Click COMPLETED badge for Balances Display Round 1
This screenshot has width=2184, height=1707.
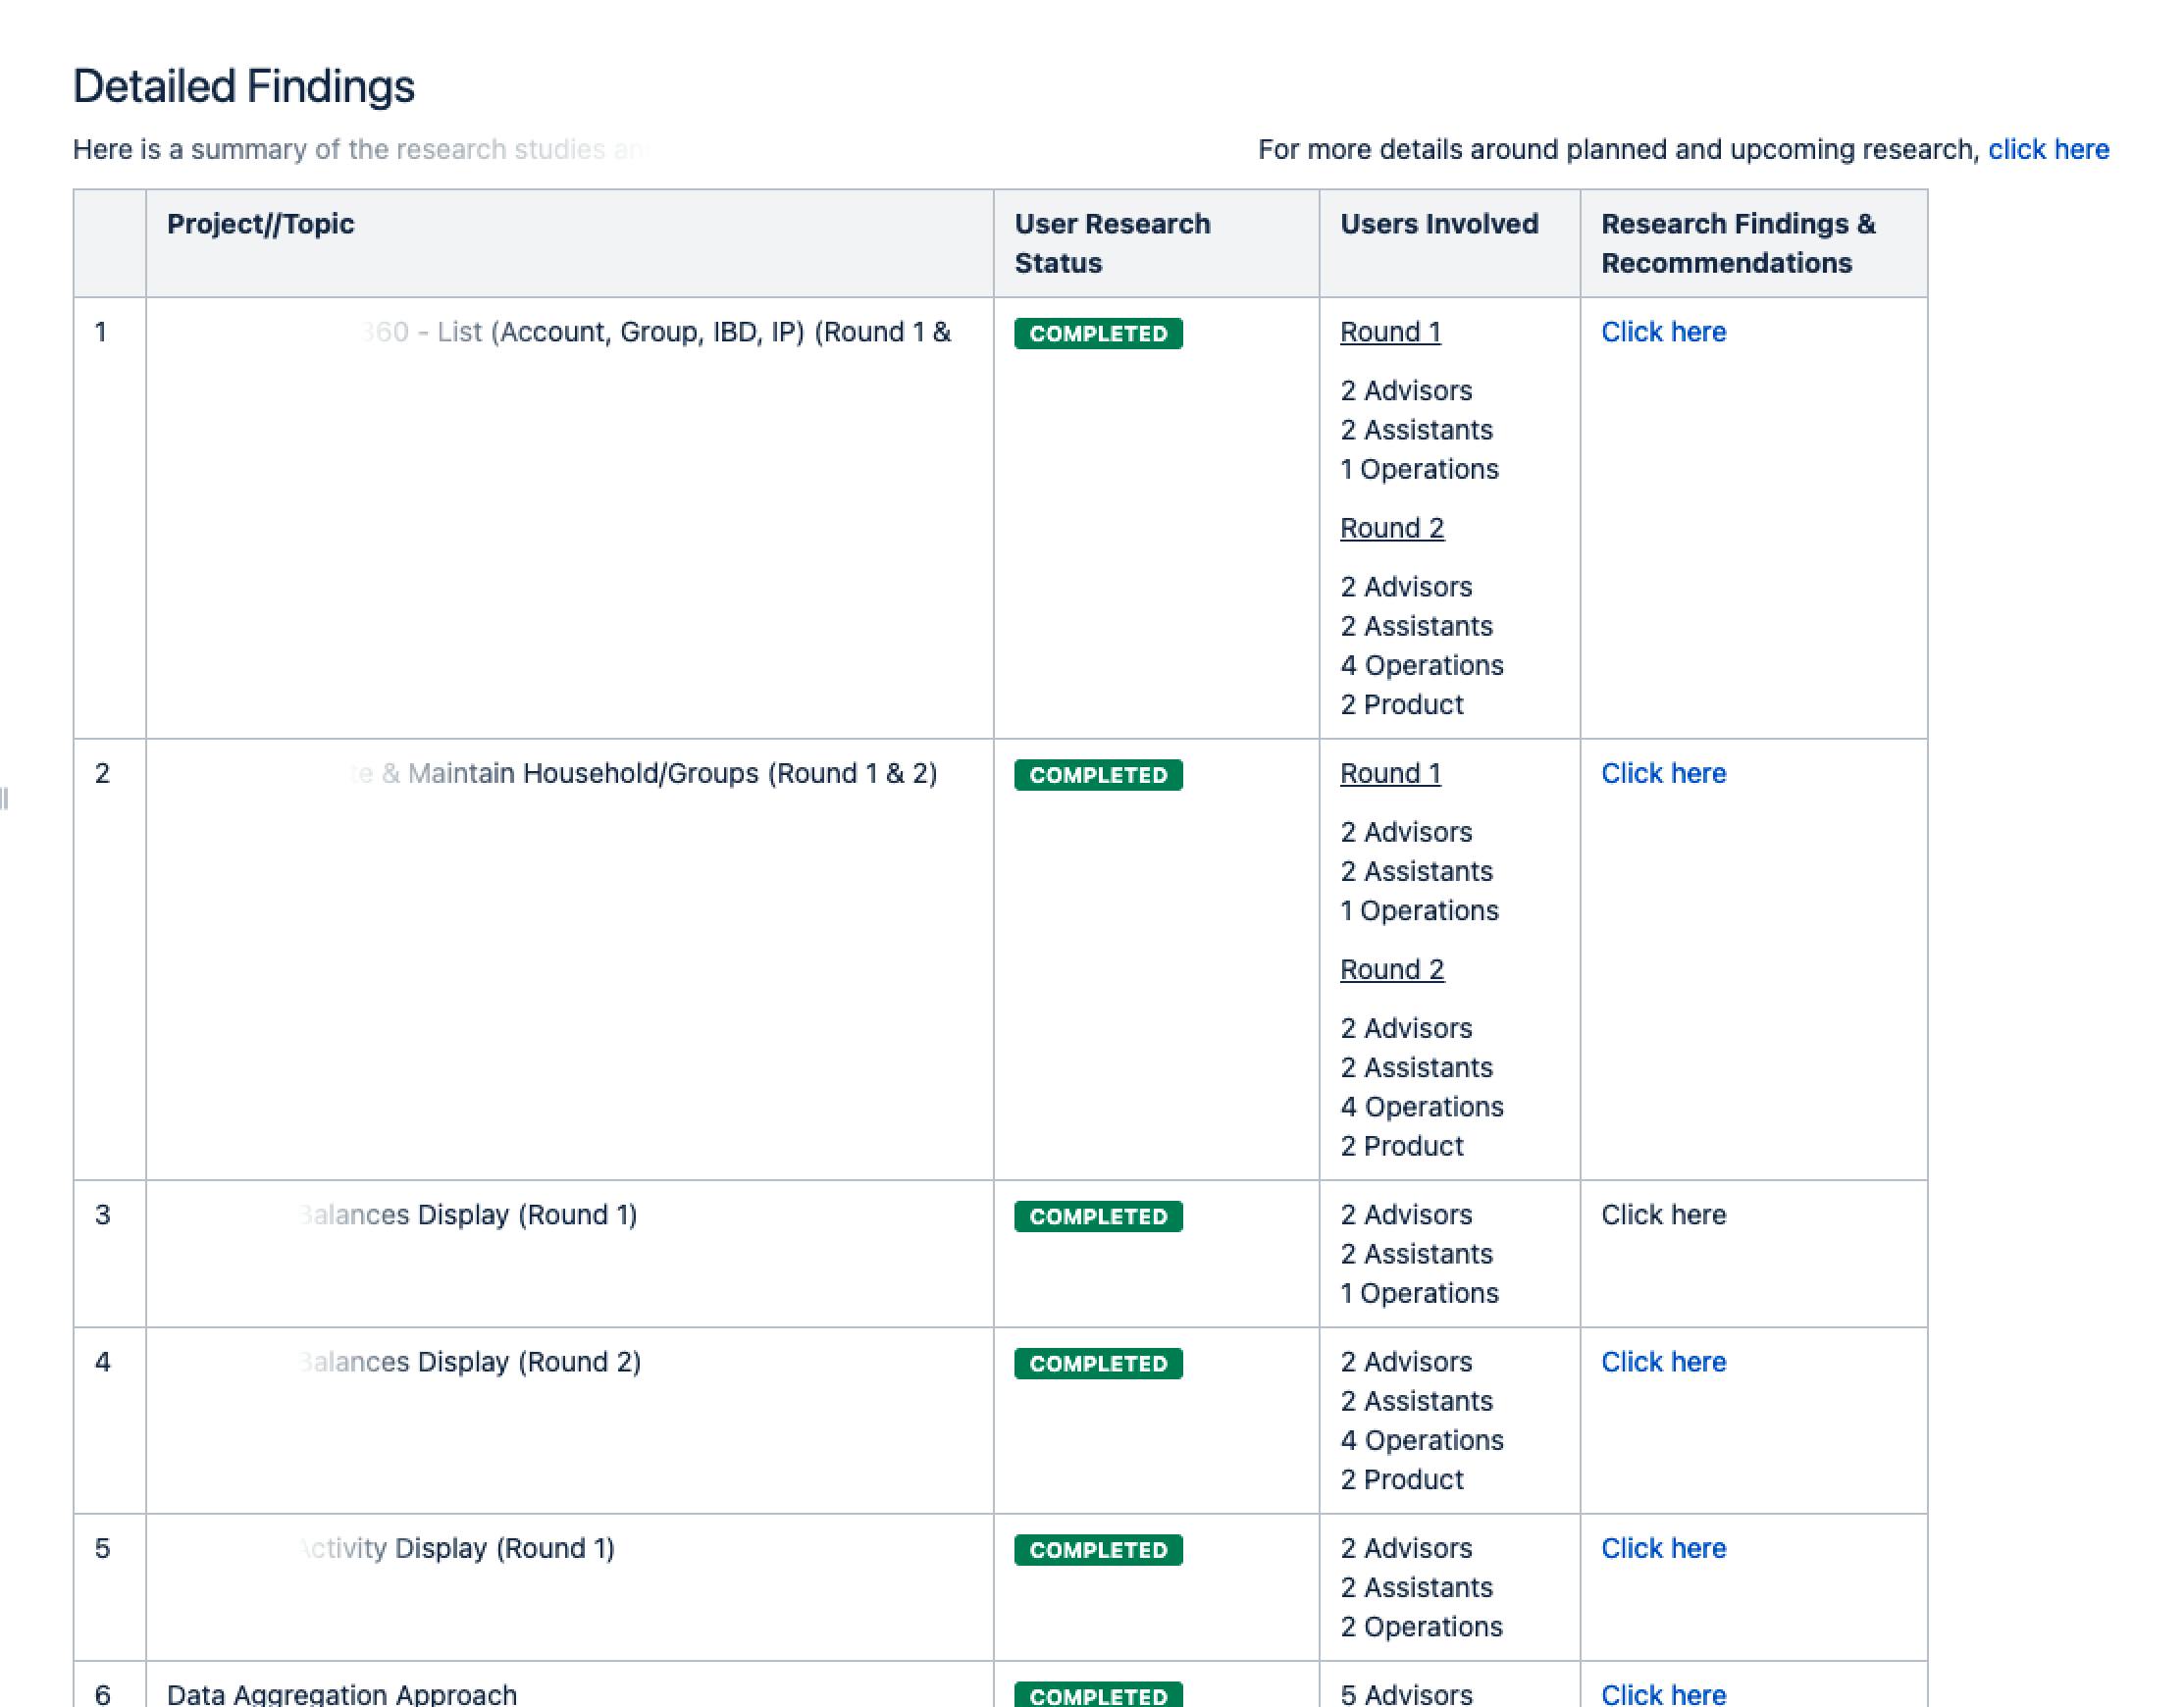(x=1098, y=1216)
